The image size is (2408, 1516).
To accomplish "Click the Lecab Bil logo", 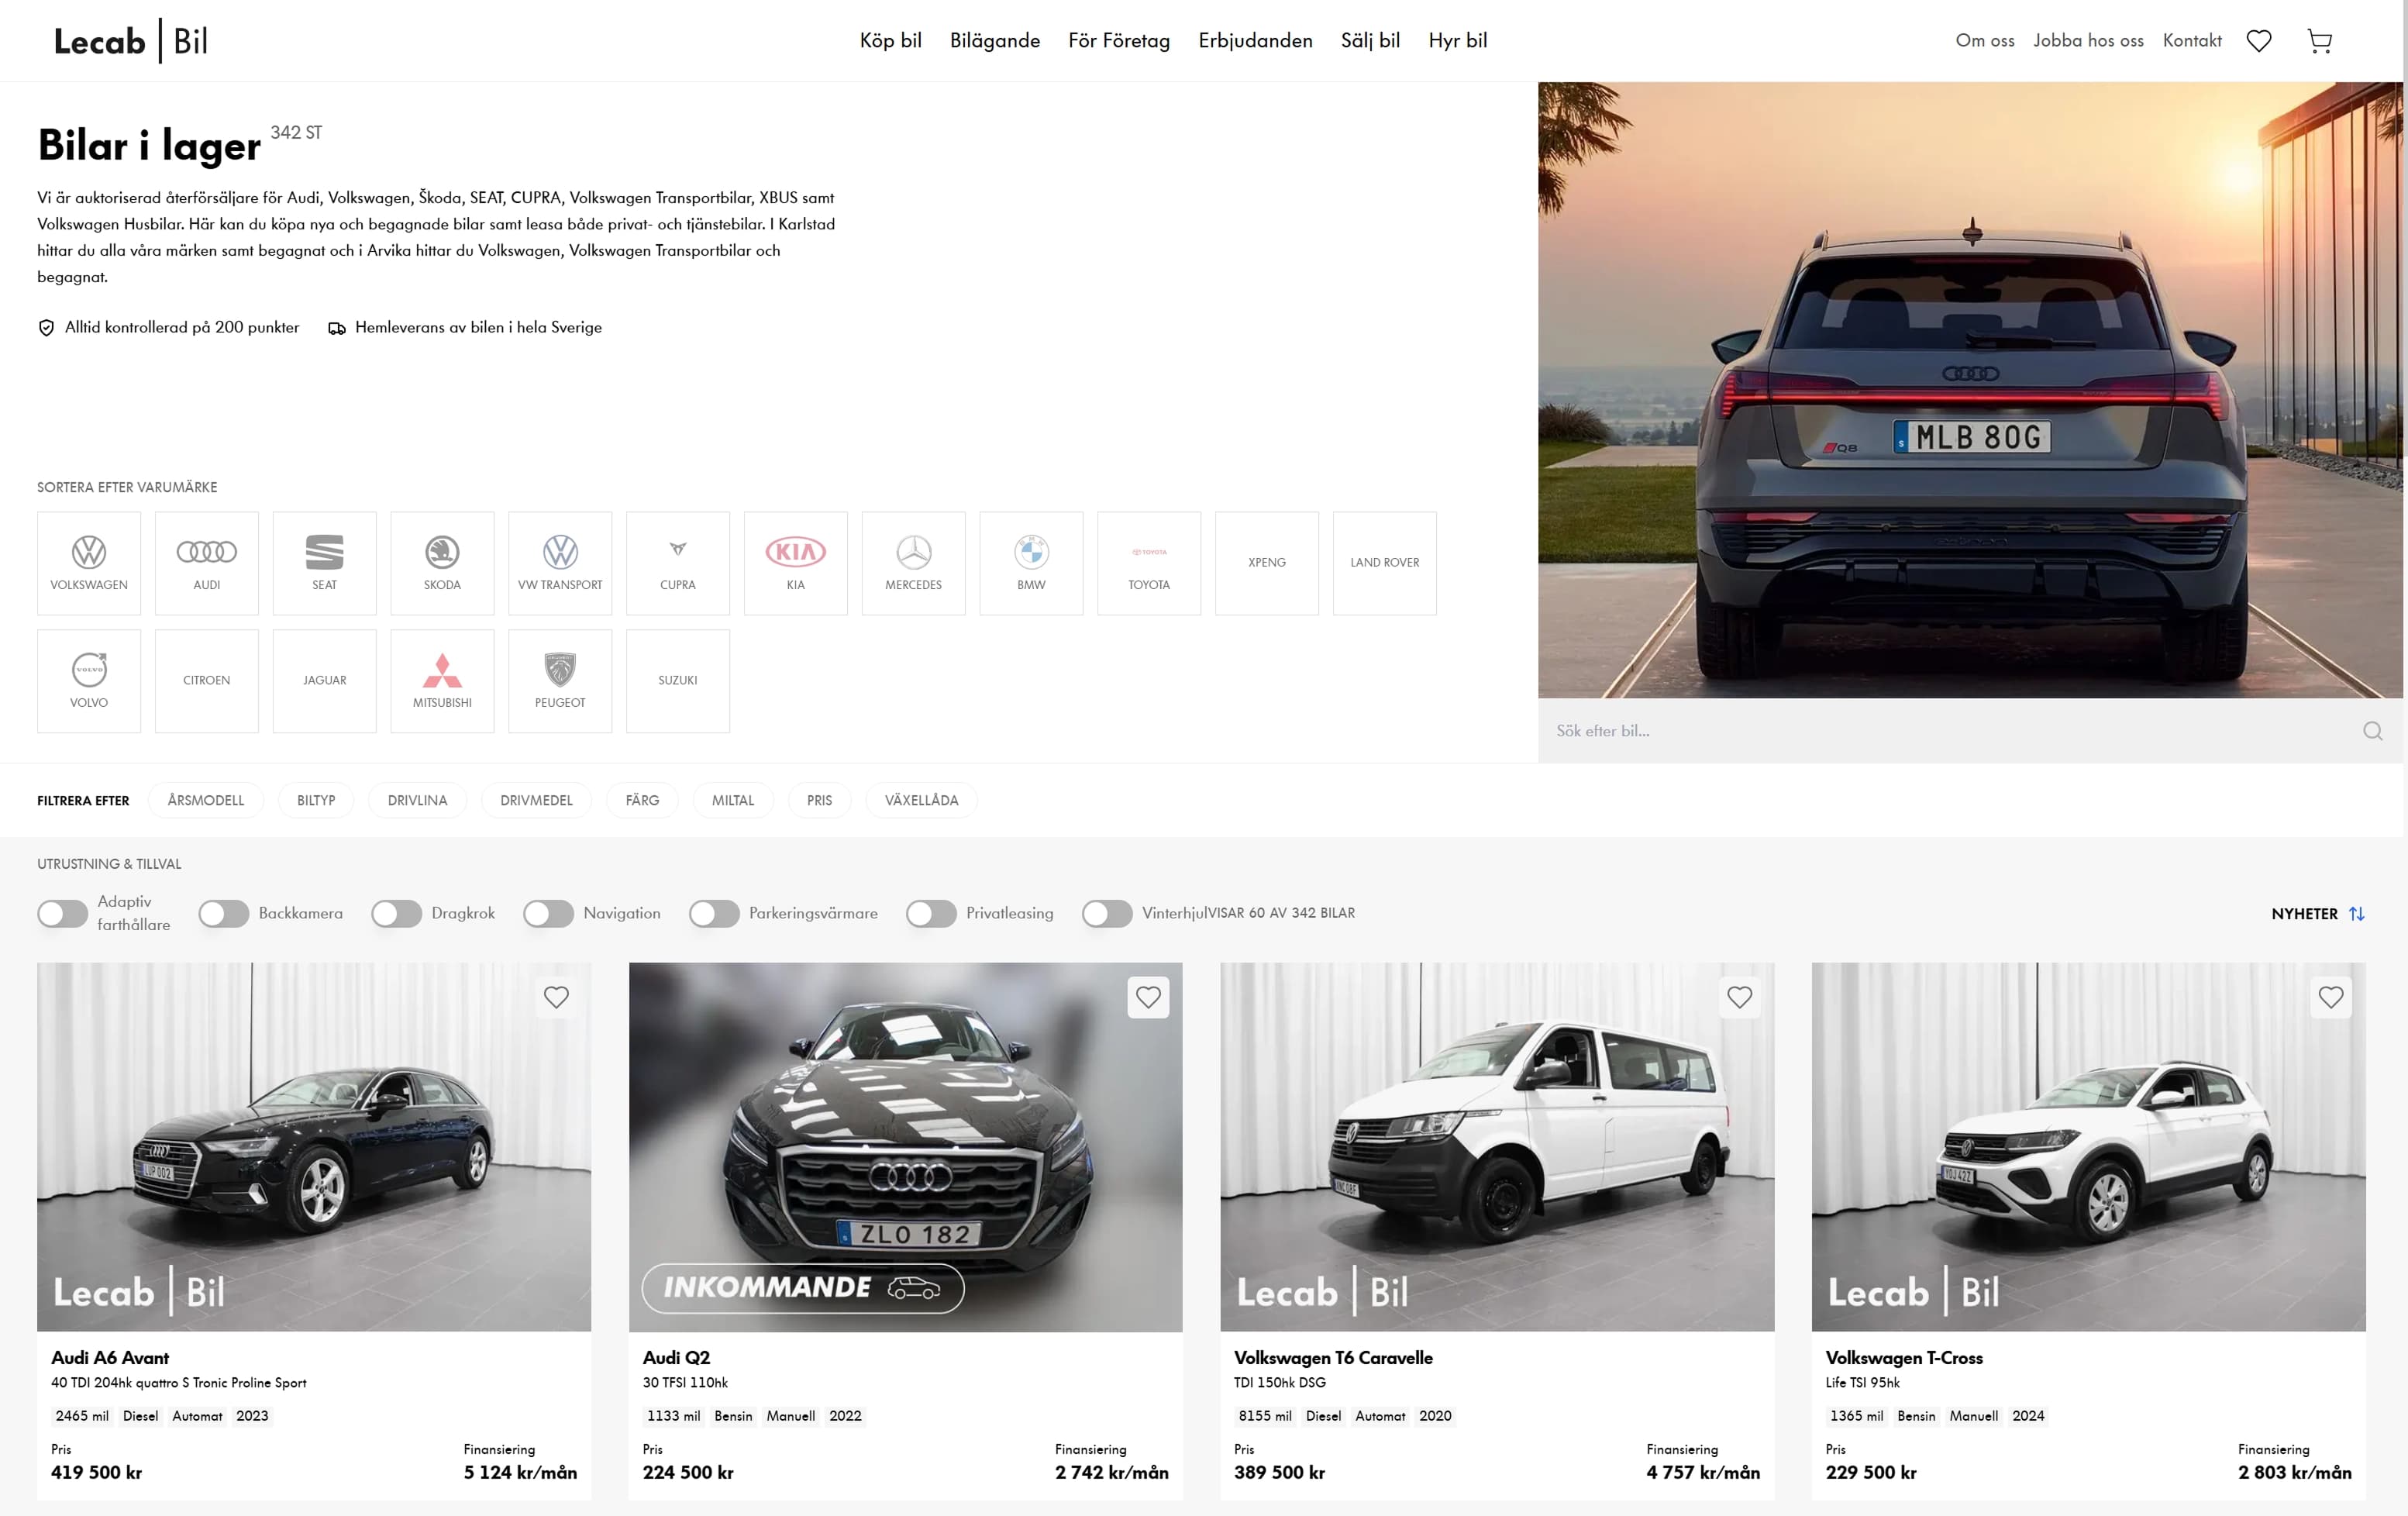I will pos(131,41).
